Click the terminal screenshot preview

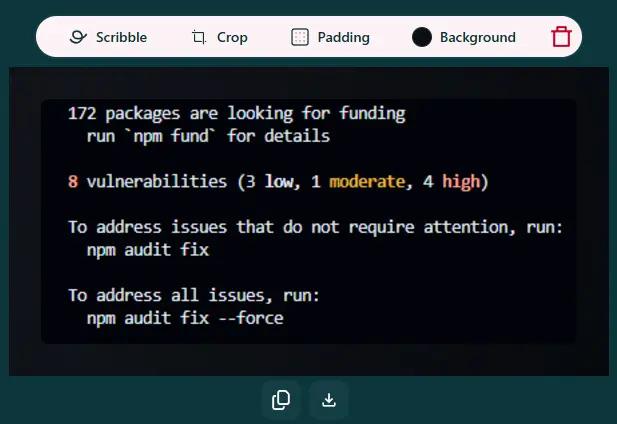[x=309, y=221]
